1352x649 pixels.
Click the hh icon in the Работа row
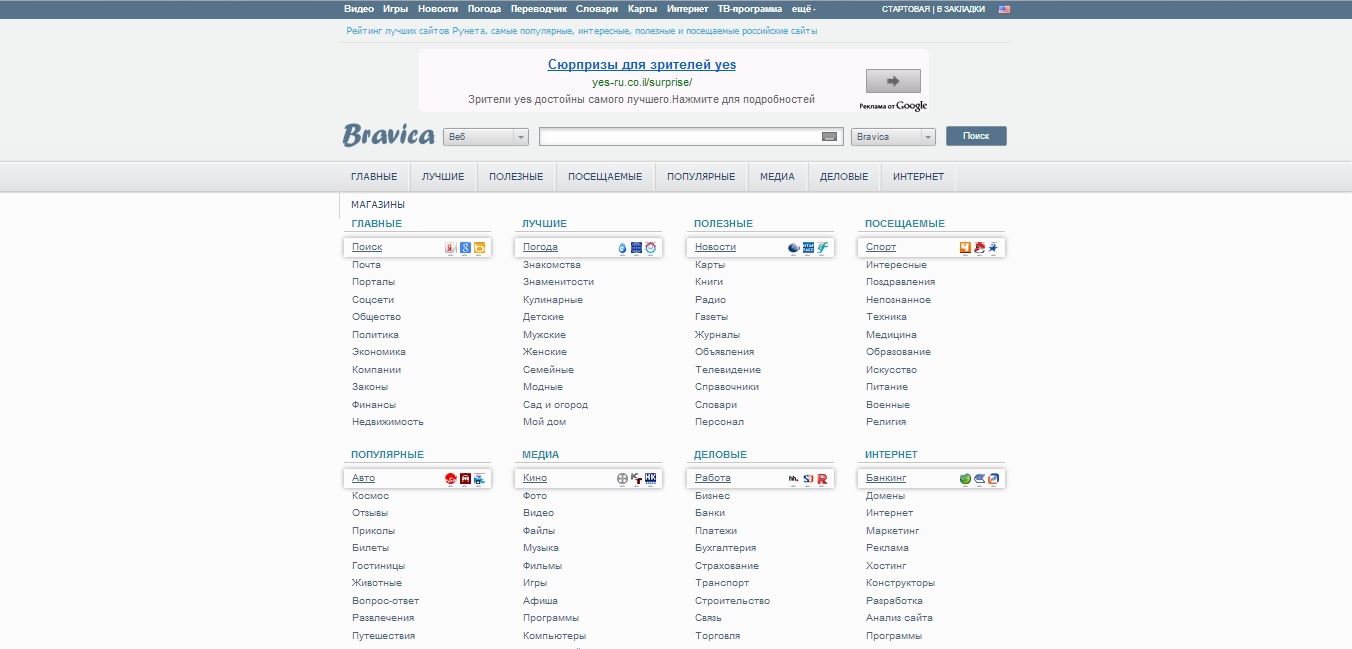[x=794, y=479]
